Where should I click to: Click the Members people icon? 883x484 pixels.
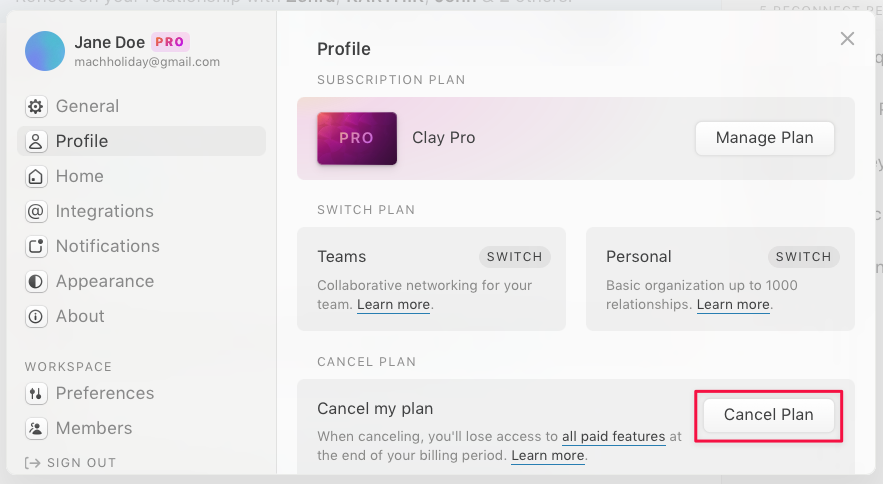coord(36,429)
